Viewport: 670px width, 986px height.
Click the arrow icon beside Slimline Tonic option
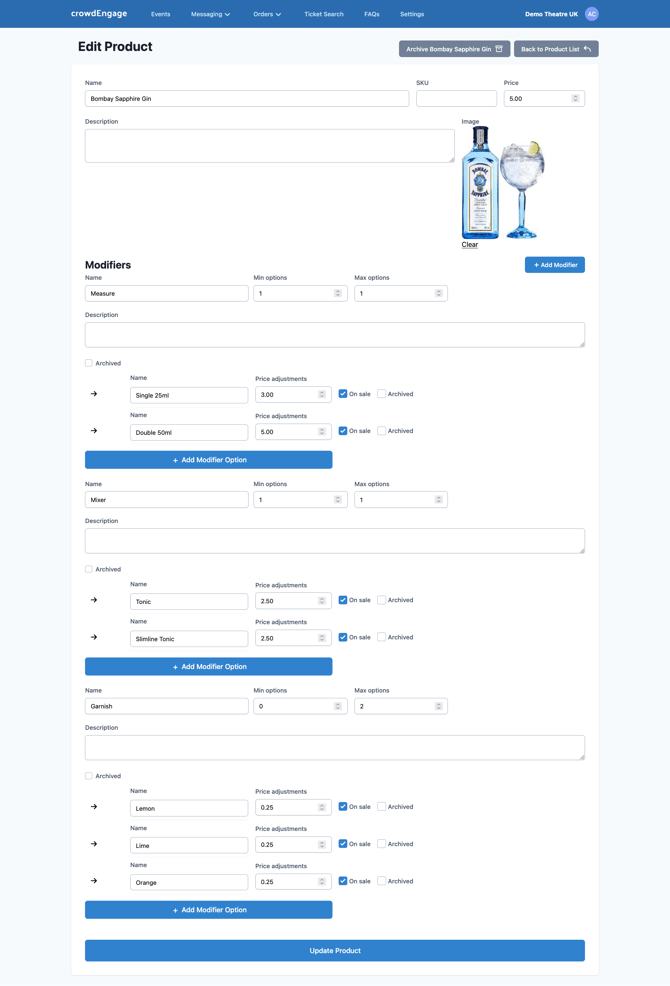point(94,637)
